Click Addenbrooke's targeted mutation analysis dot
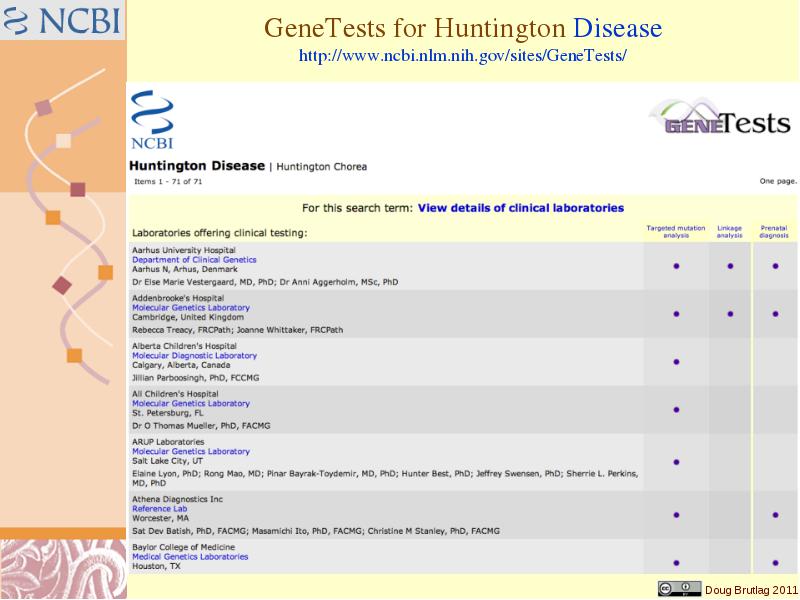Viewport: 800px width, 600px height. [x=677, y=314]
